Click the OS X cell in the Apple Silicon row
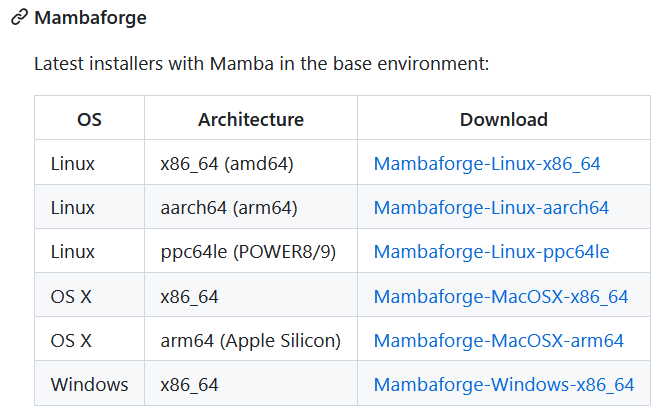Viewport: 654px width, 410px height. tap(71, 341)
